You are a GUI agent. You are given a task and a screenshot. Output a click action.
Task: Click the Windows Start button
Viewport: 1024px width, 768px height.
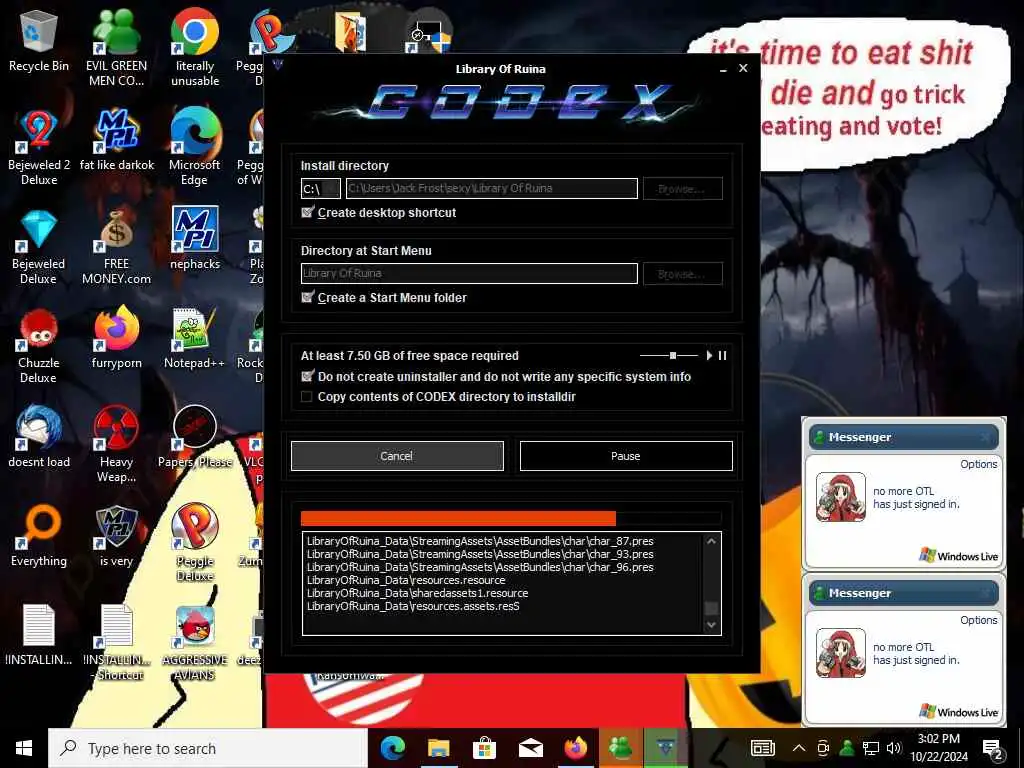(x=24, y=748)
